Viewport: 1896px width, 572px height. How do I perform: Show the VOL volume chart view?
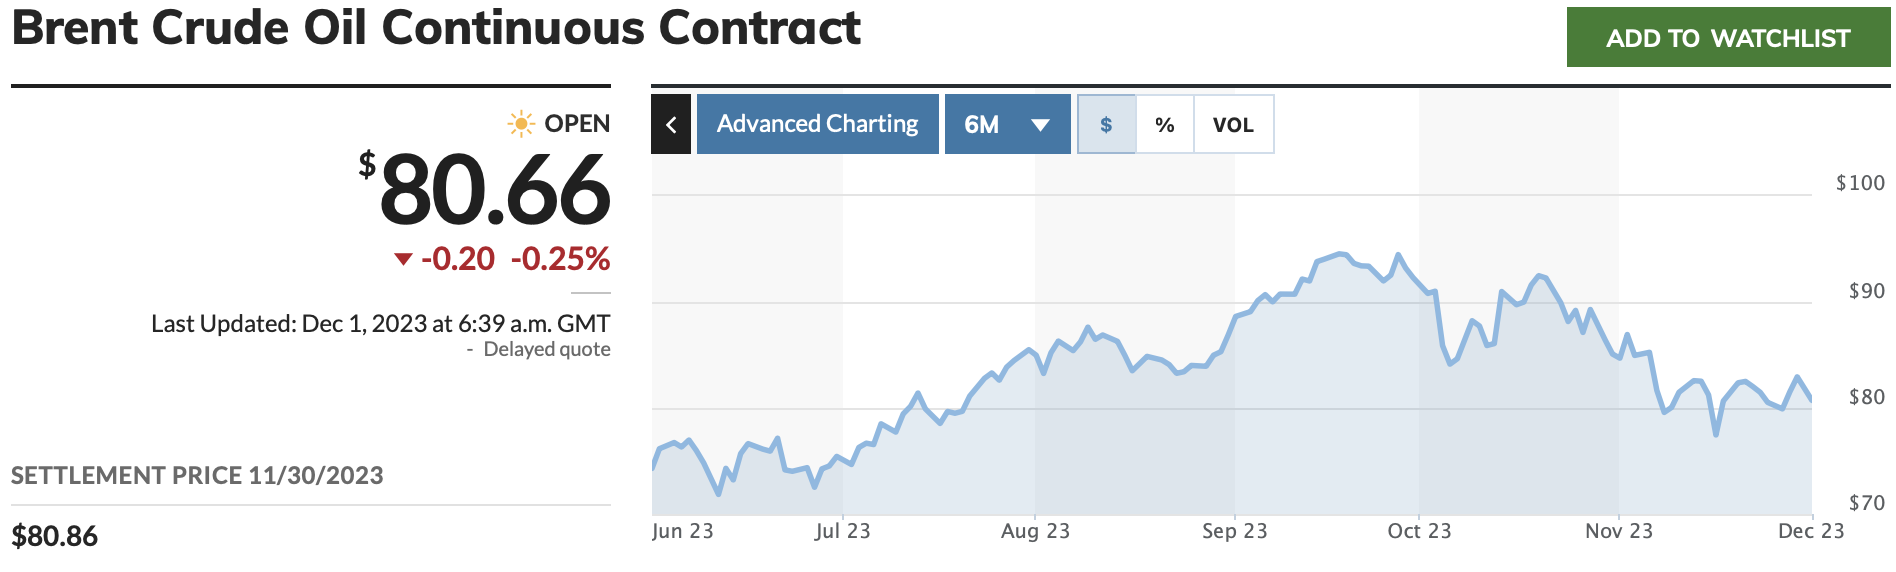(x=1233, y=125)
